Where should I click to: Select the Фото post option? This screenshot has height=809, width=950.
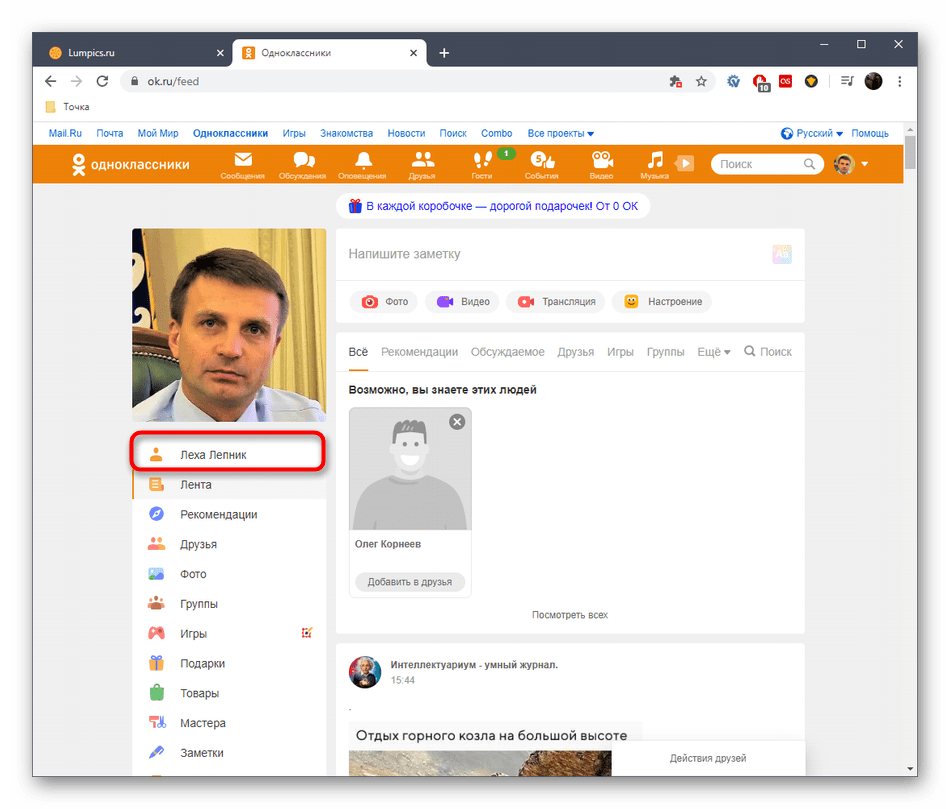click(x=383, y=301)
